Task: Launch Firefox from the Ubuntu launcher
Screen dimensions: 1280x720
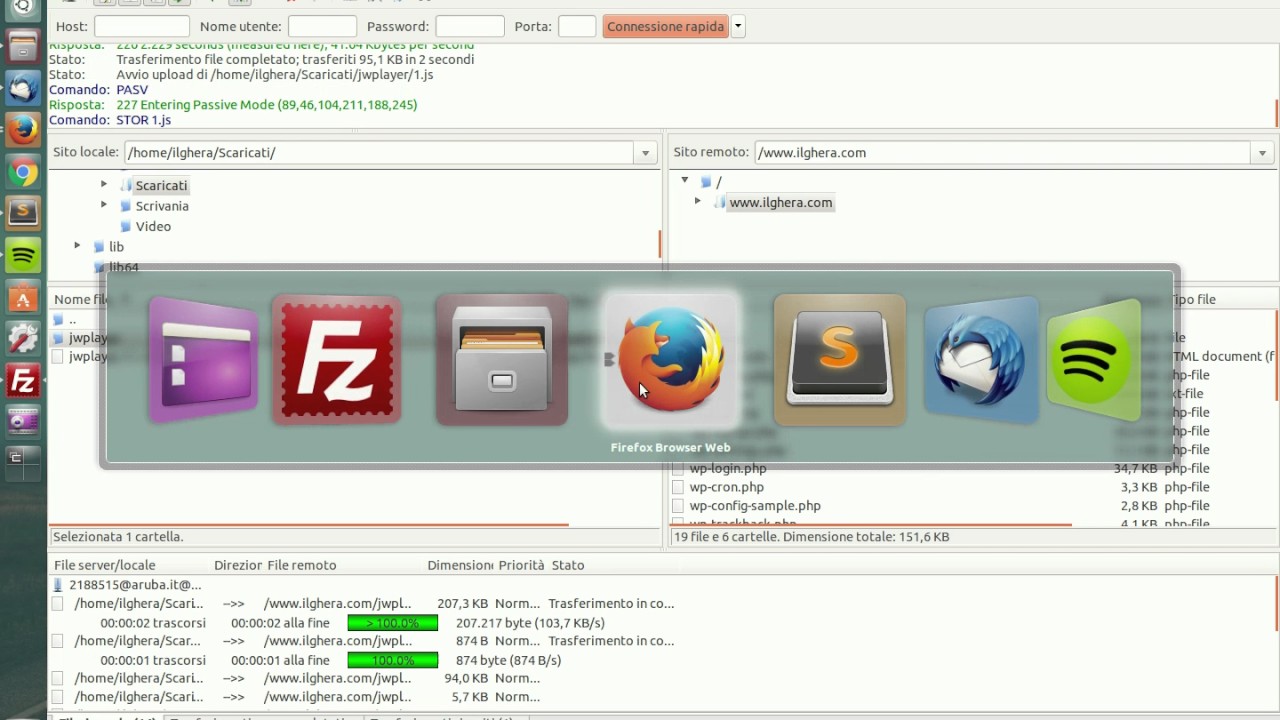Action: [23, 129]
